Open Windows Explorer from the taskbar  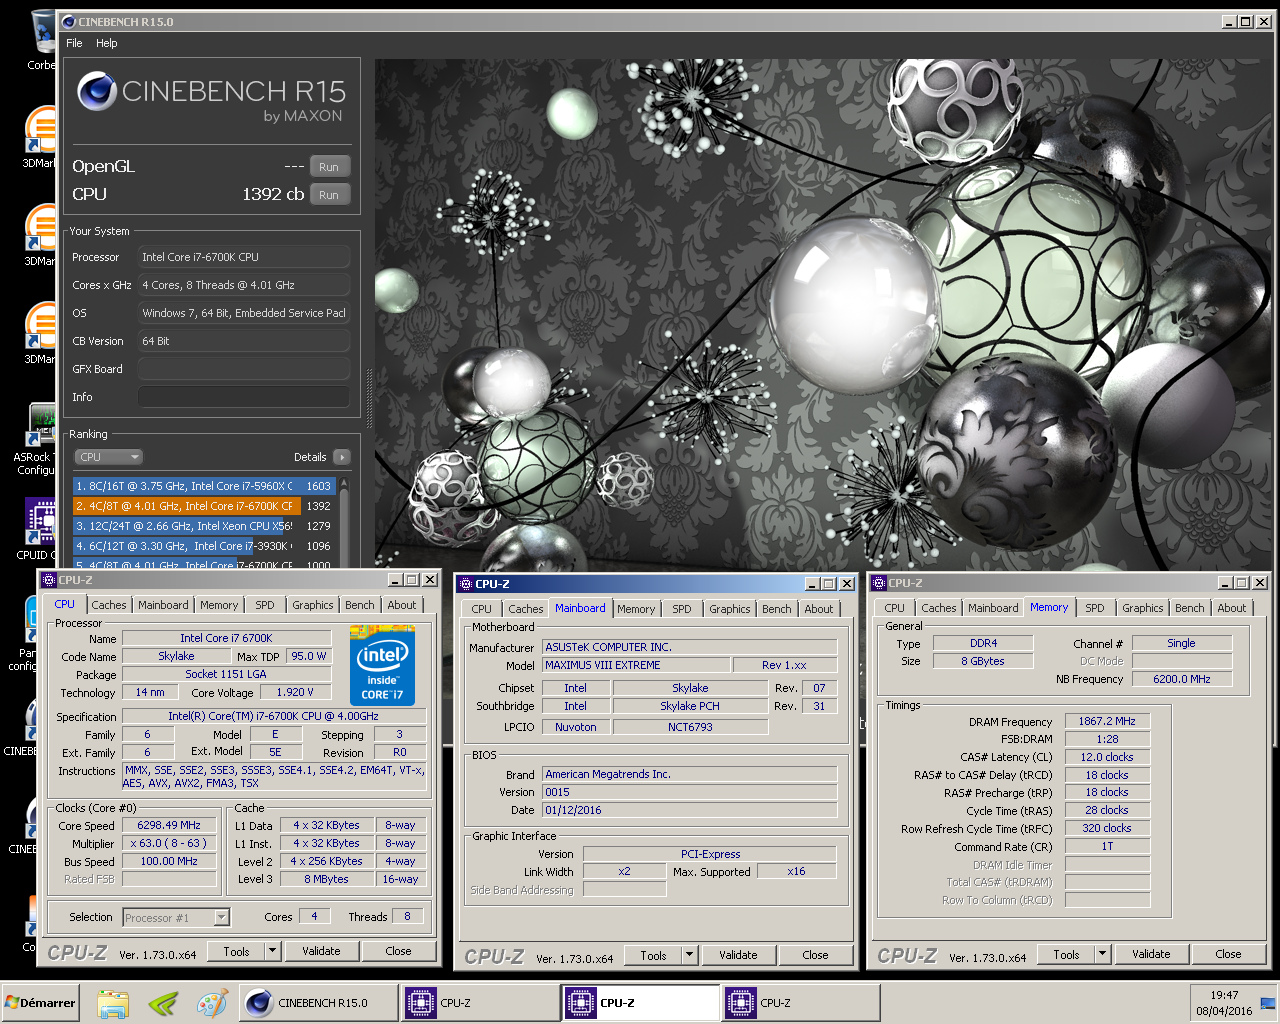click(x=113, y=1003)
